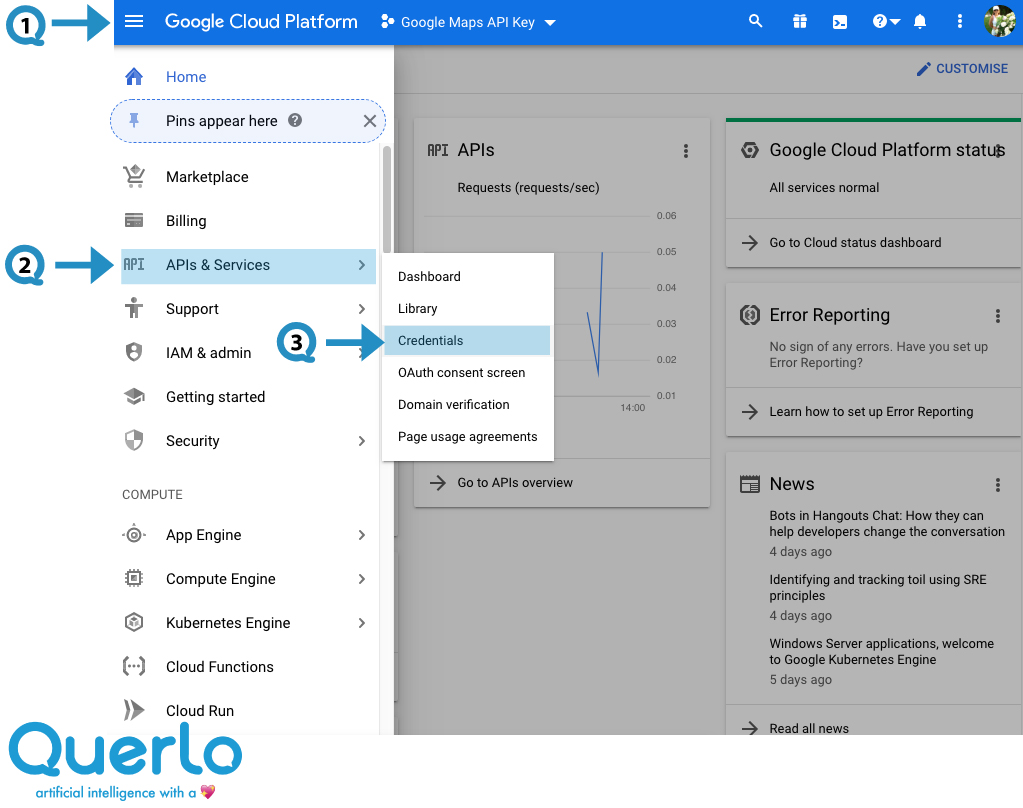This screenshot has width=1023, height=808.
Task: Open News card options menu
Action: click(998, 484)
